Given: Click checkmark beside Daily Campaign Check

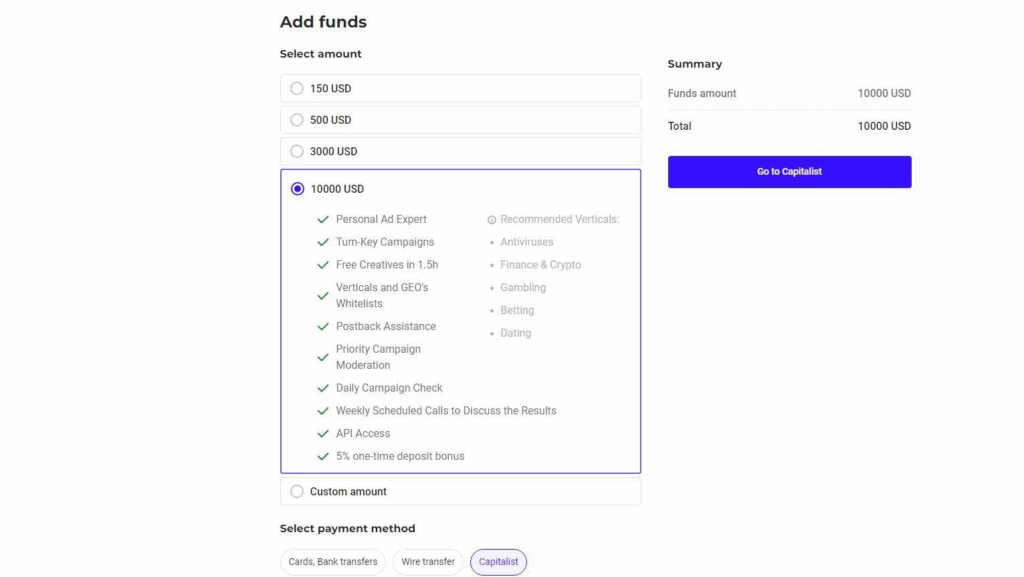Looking at the screenshot, I should click(x=323, y=388).
